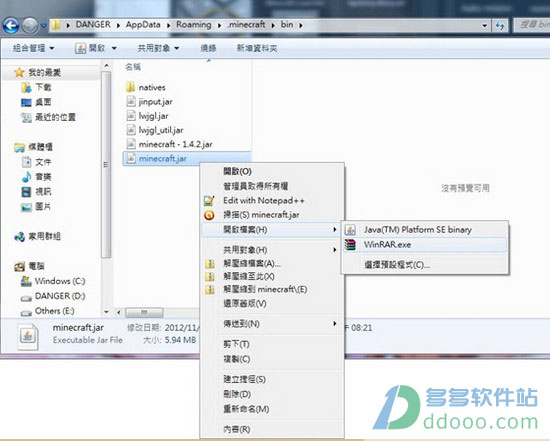Focus the search bin input field
This screenshot has height=441, width=550.
(x=532, y=25)
